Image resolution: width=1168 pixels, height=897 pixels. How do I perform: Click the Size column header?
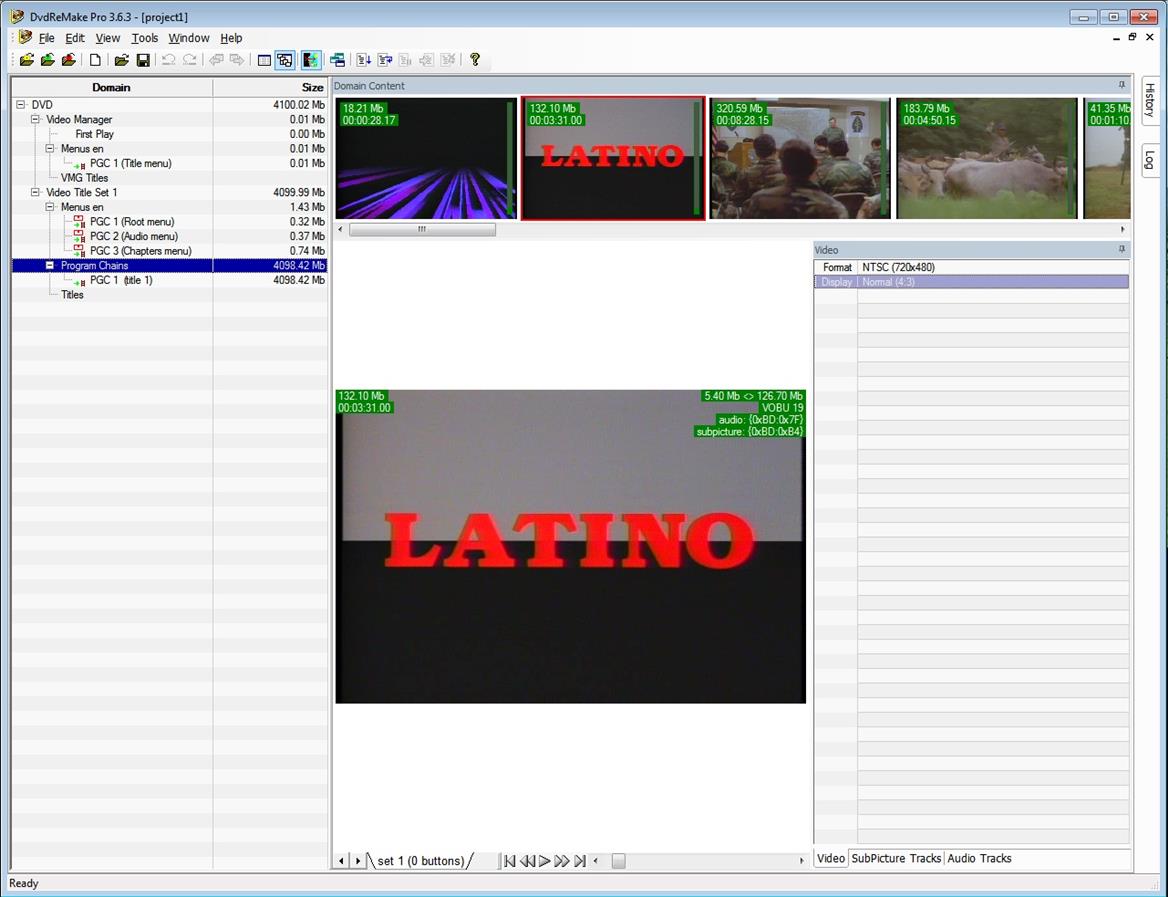(270, 87)
